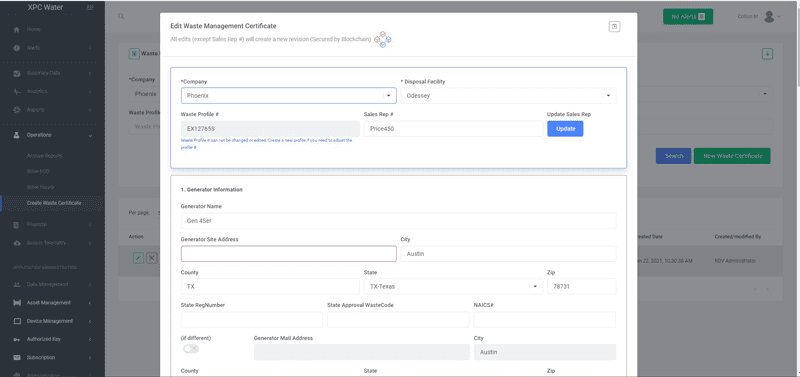Open the Disposal Facility dropdown

[x=608, y=95]
